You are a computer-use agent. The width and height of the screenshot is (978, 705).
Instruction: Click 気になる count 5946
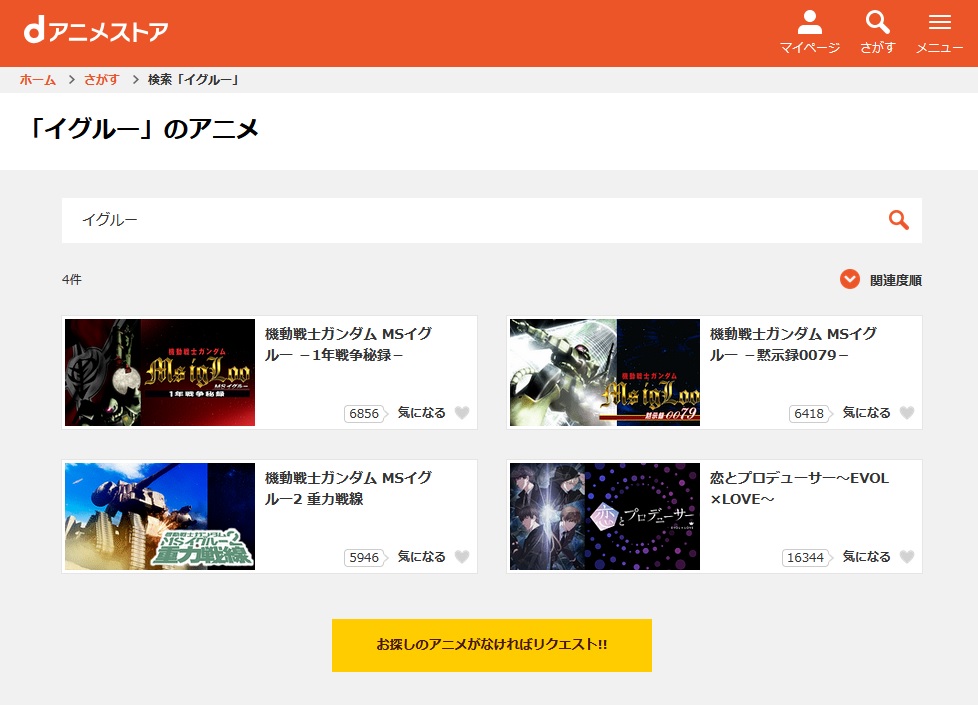click(x=365, y=557)
